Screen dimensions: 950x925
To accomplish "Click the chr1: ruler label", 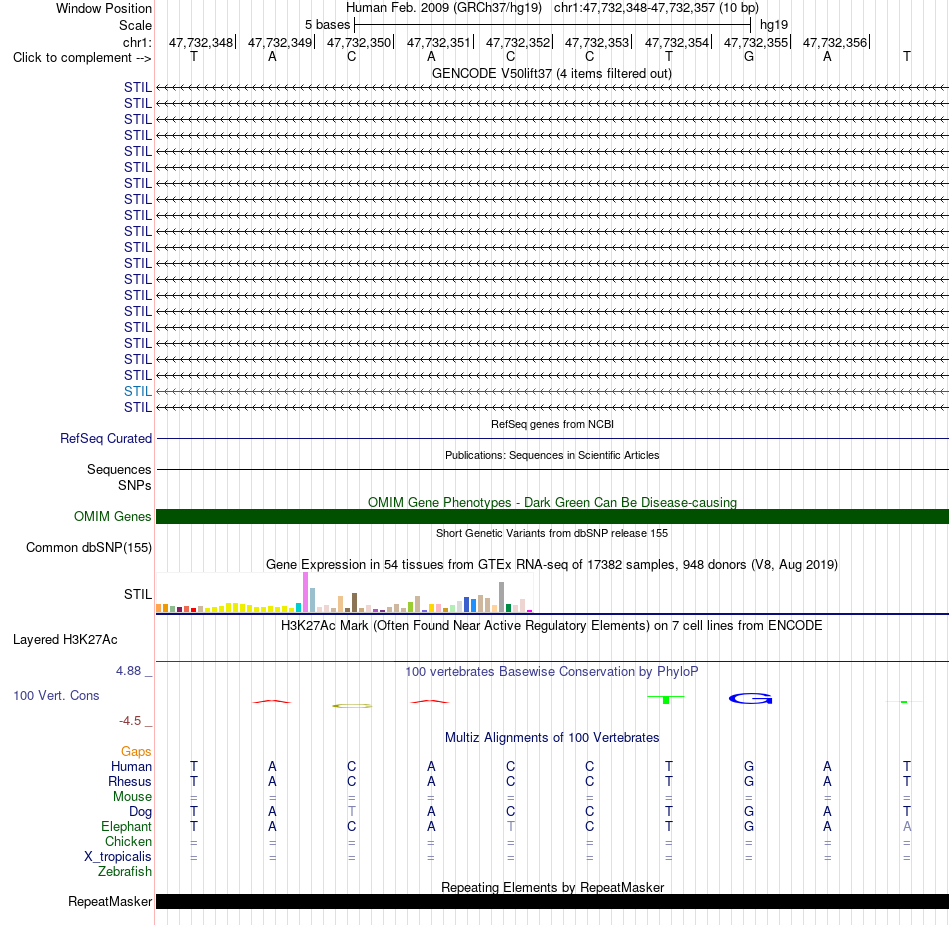I will click(137, 42).
